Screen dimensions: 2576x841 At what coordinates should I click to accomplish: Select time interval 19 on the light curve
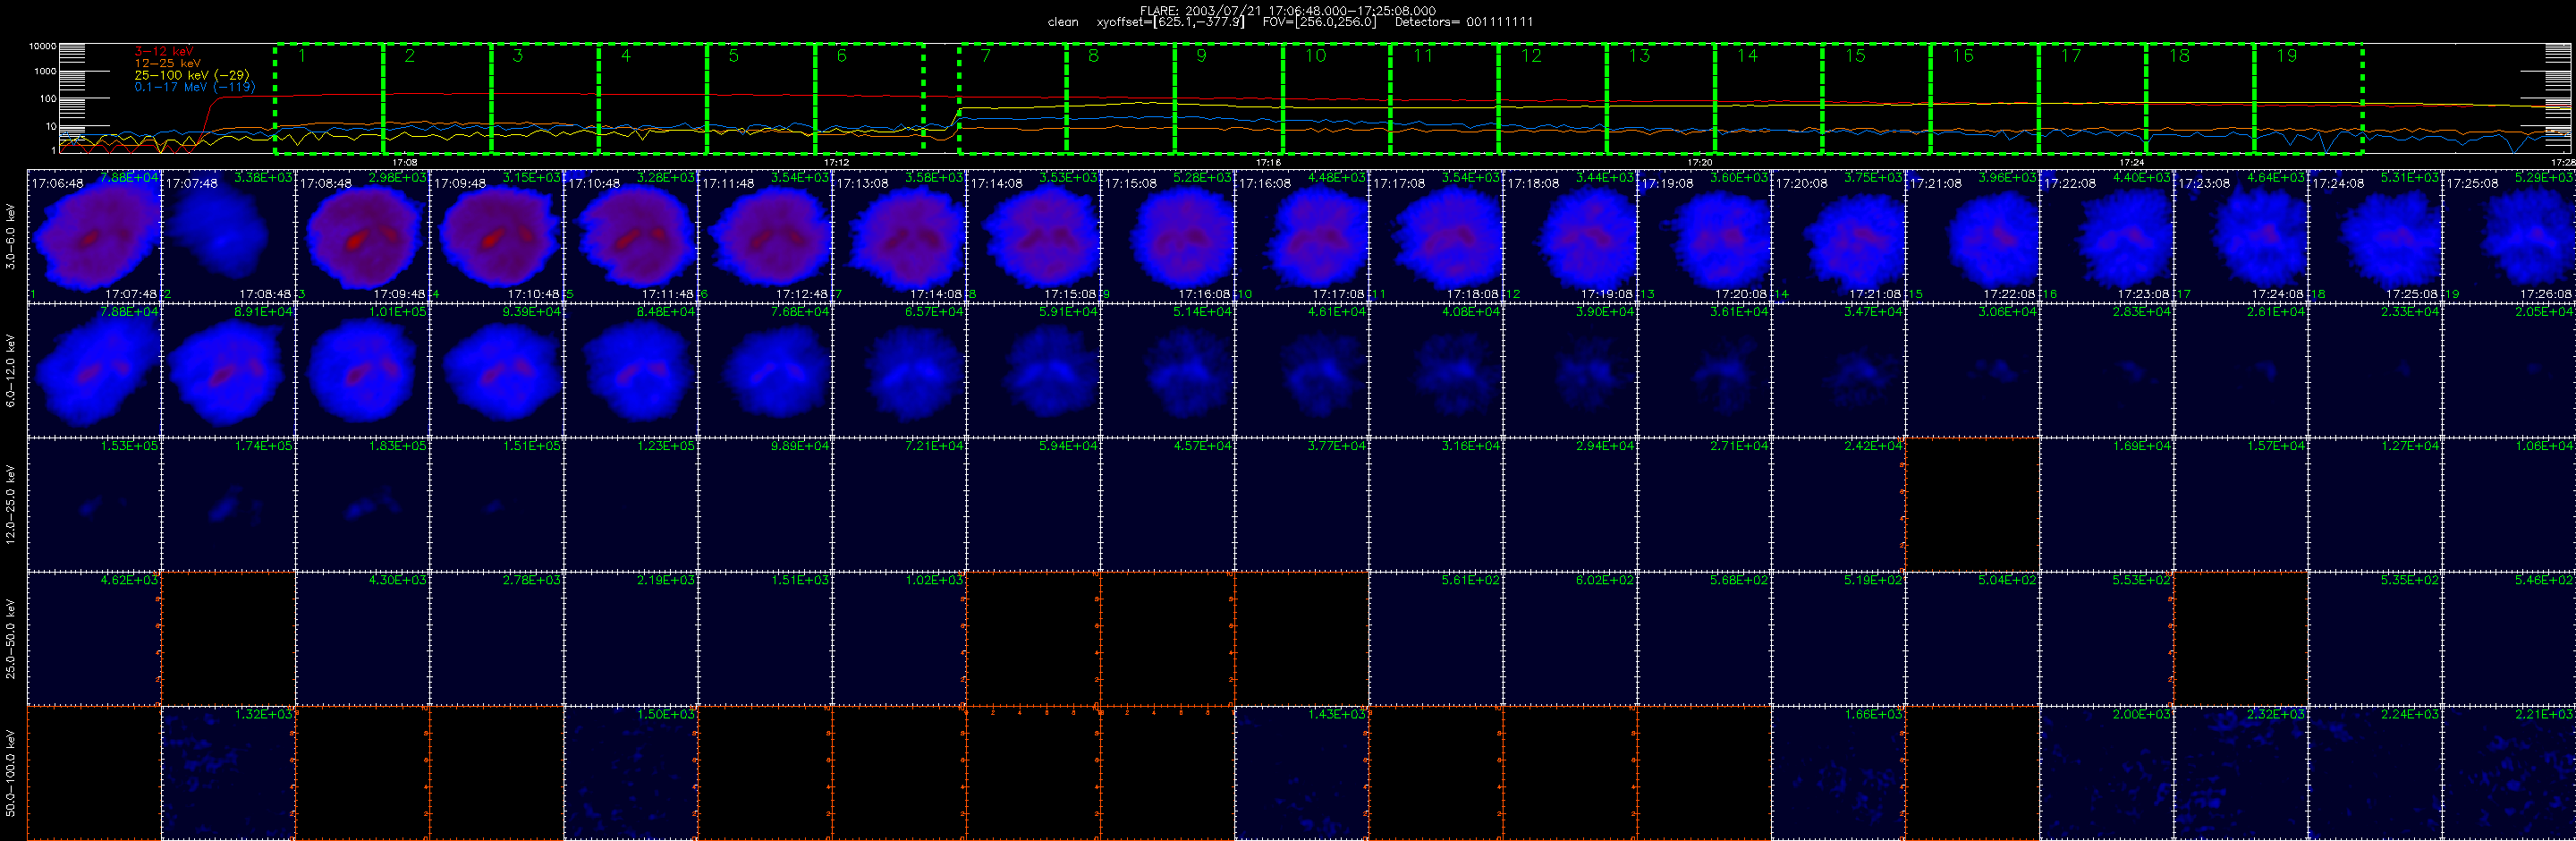click(x=2309, y=98)
